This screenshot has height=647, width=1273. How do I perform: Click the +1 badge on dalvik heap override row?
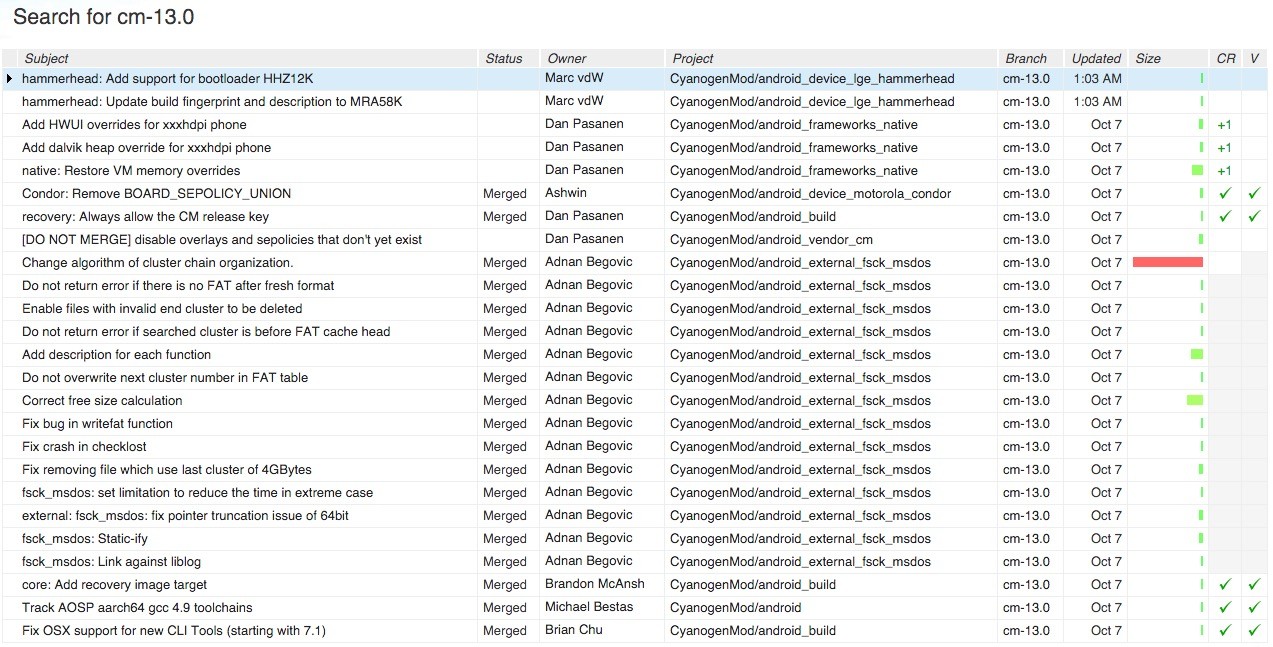1224,147
